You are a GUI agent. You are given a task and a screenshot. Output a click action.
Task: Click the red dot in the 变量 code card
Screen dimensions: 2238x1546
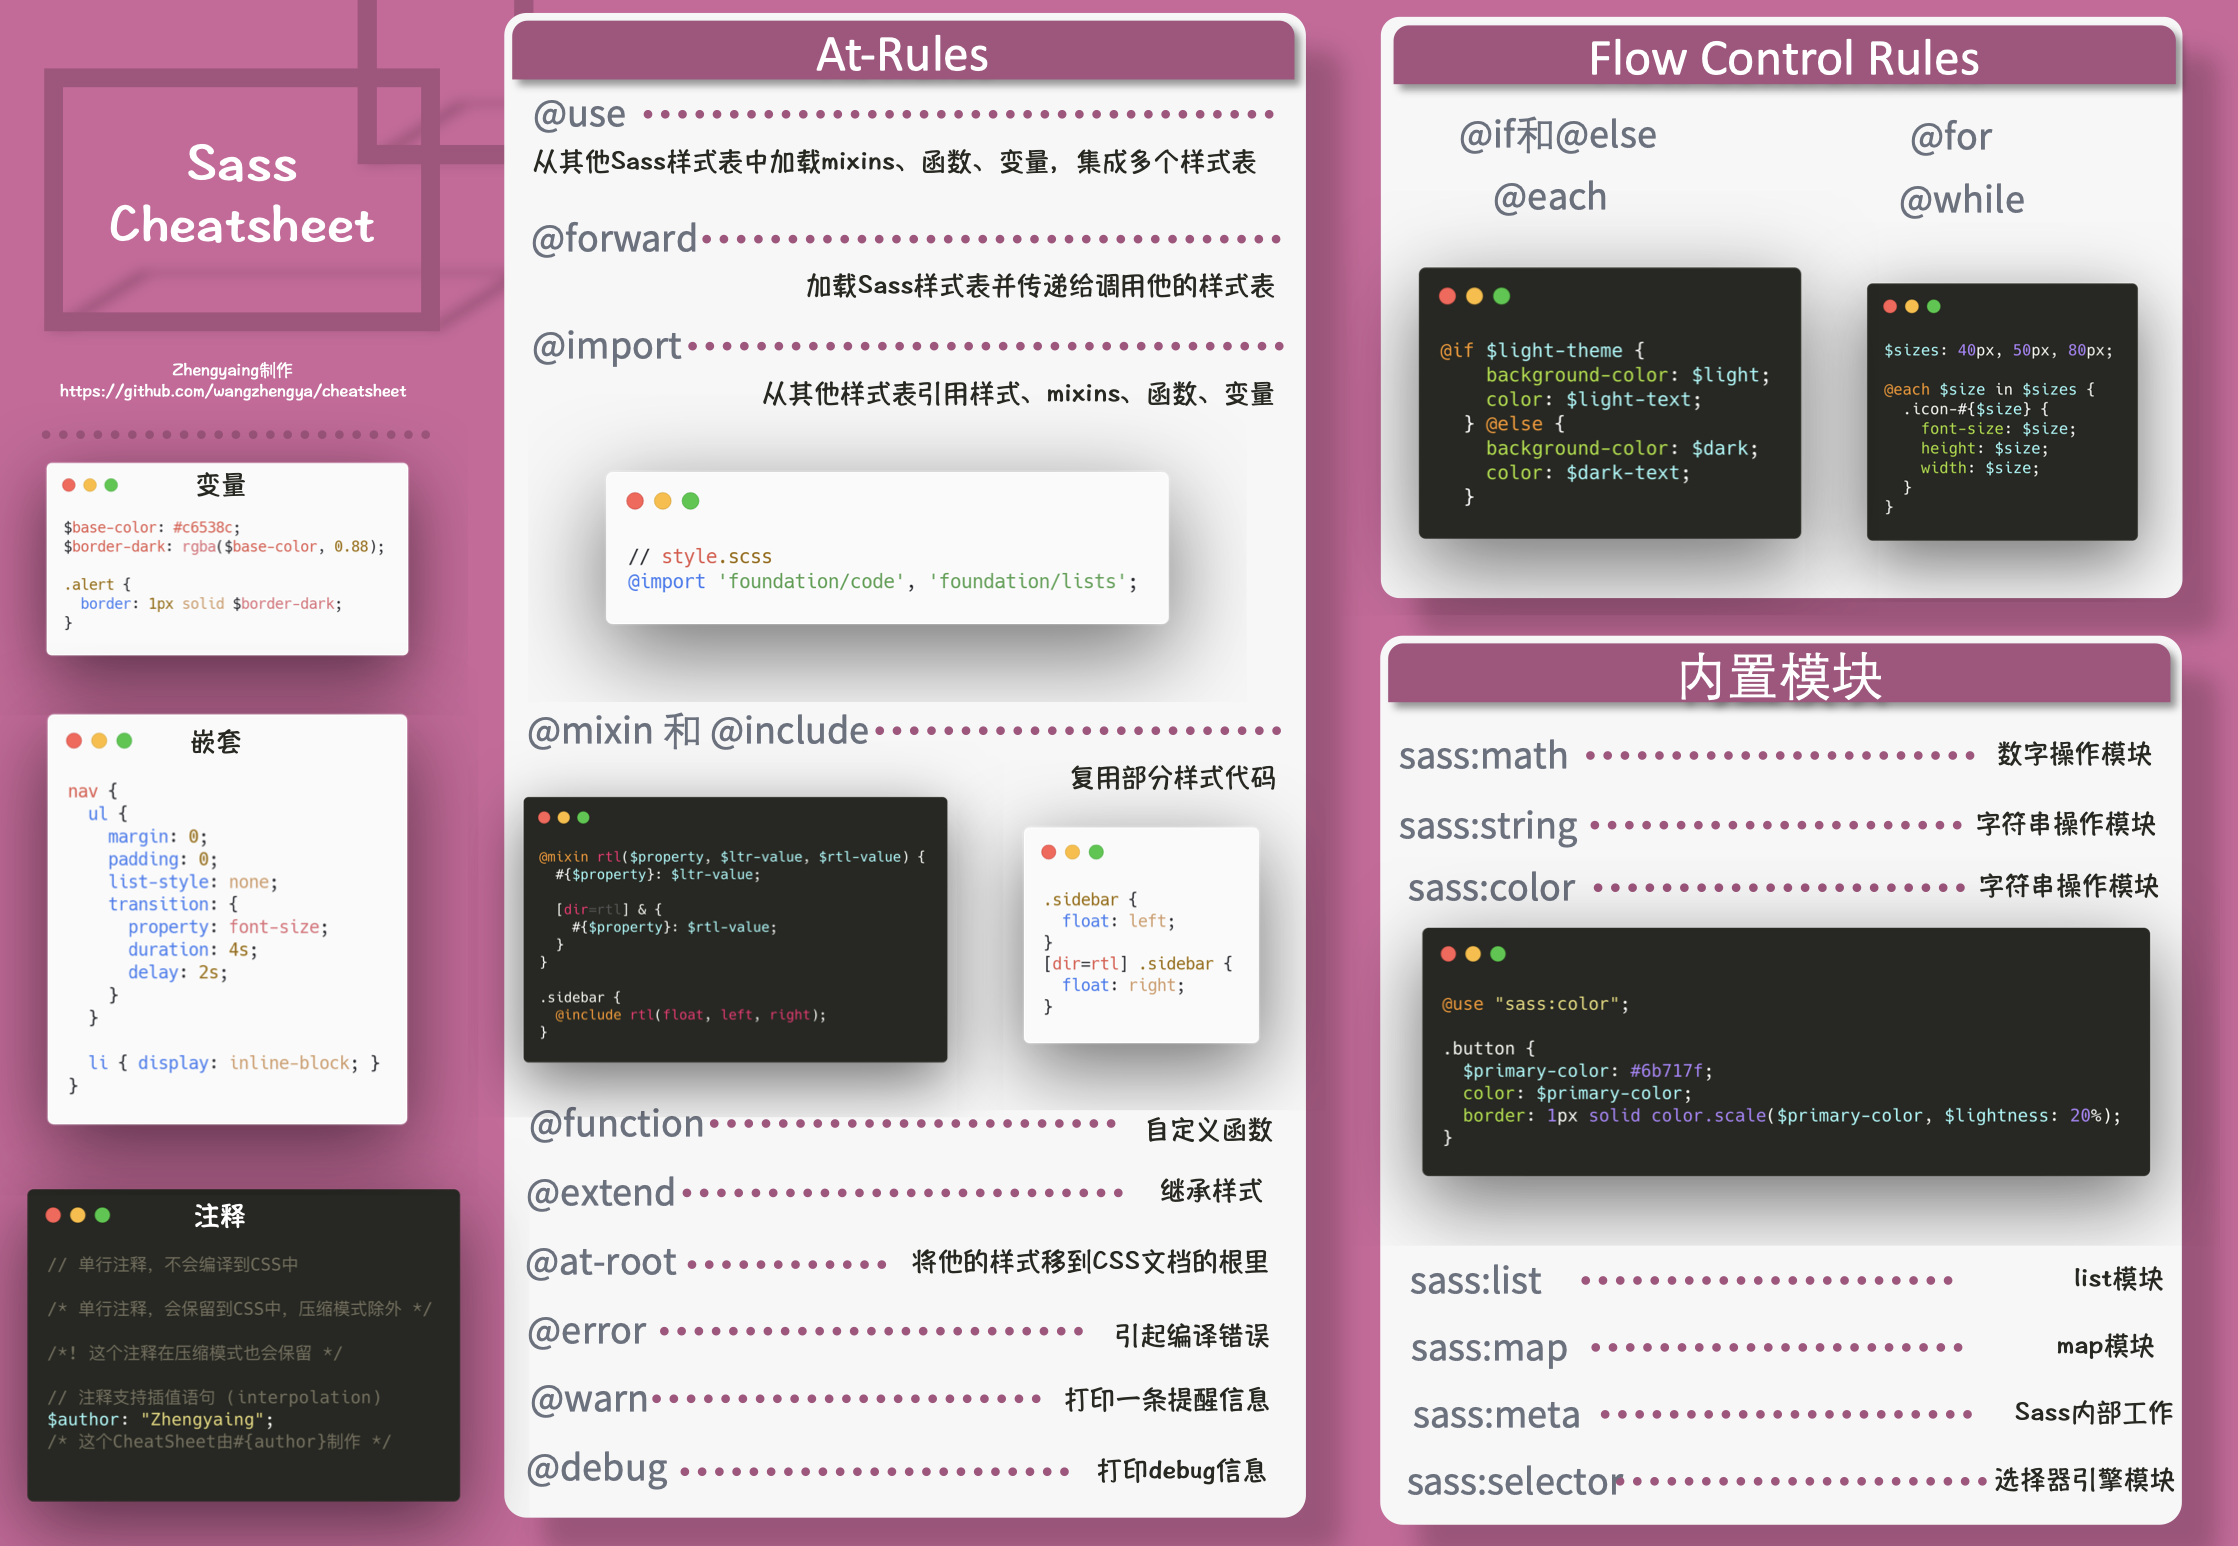coord(69,485)
